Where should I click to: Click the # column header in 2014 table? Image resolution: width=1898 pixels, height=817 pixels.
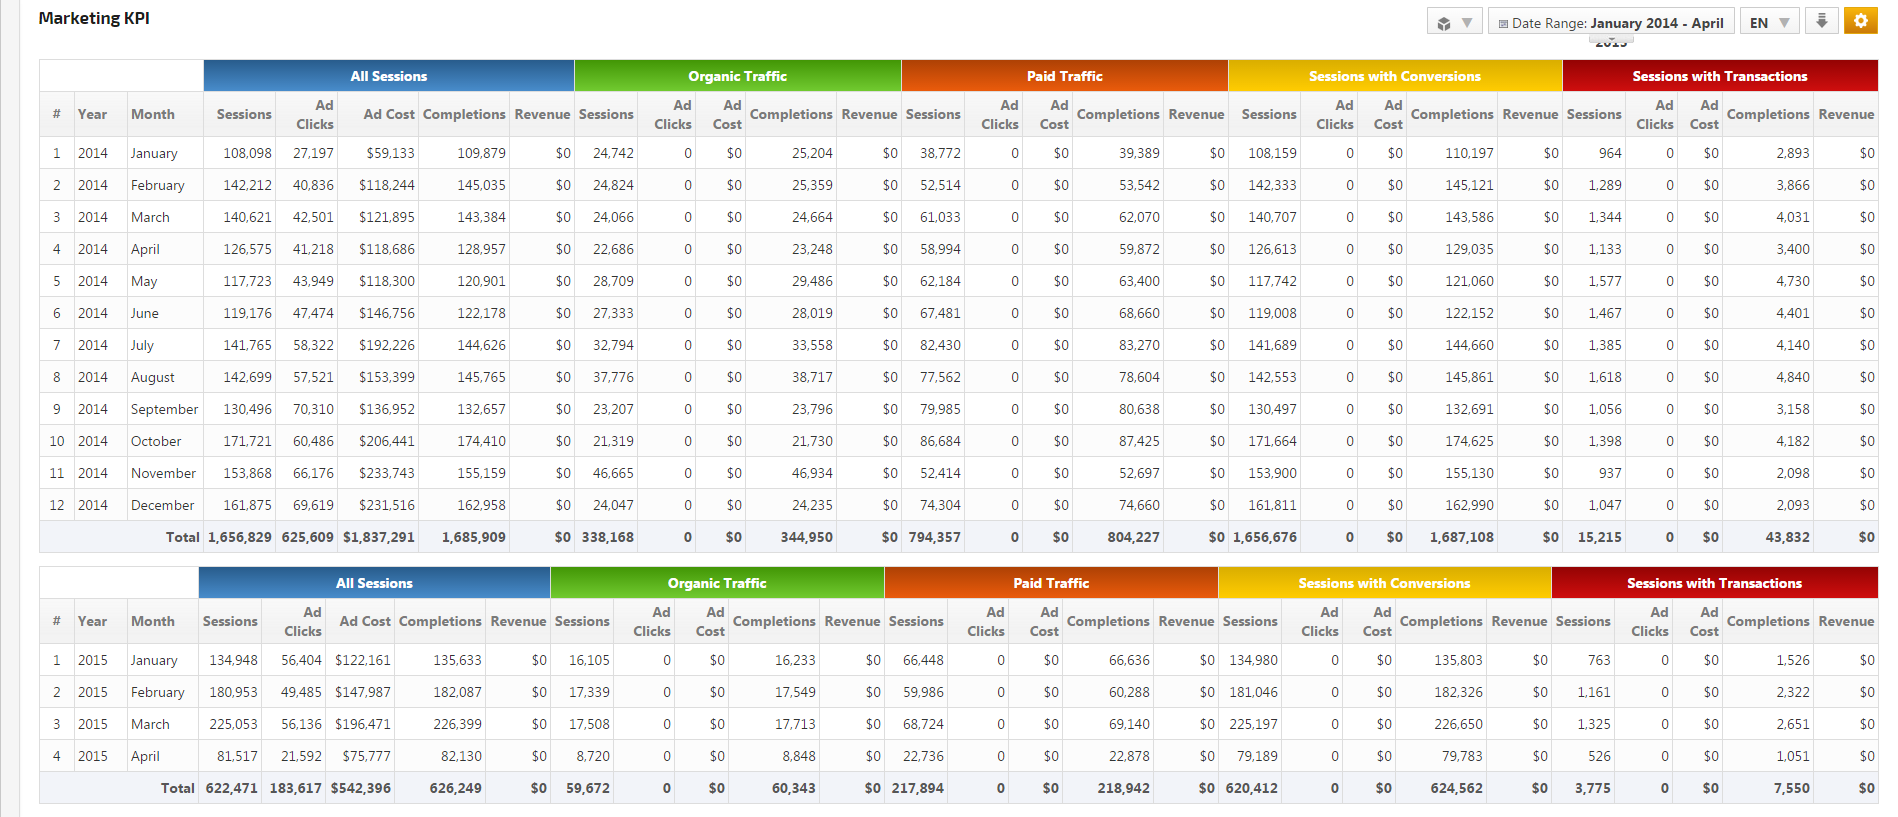click(x=56, y=114)
